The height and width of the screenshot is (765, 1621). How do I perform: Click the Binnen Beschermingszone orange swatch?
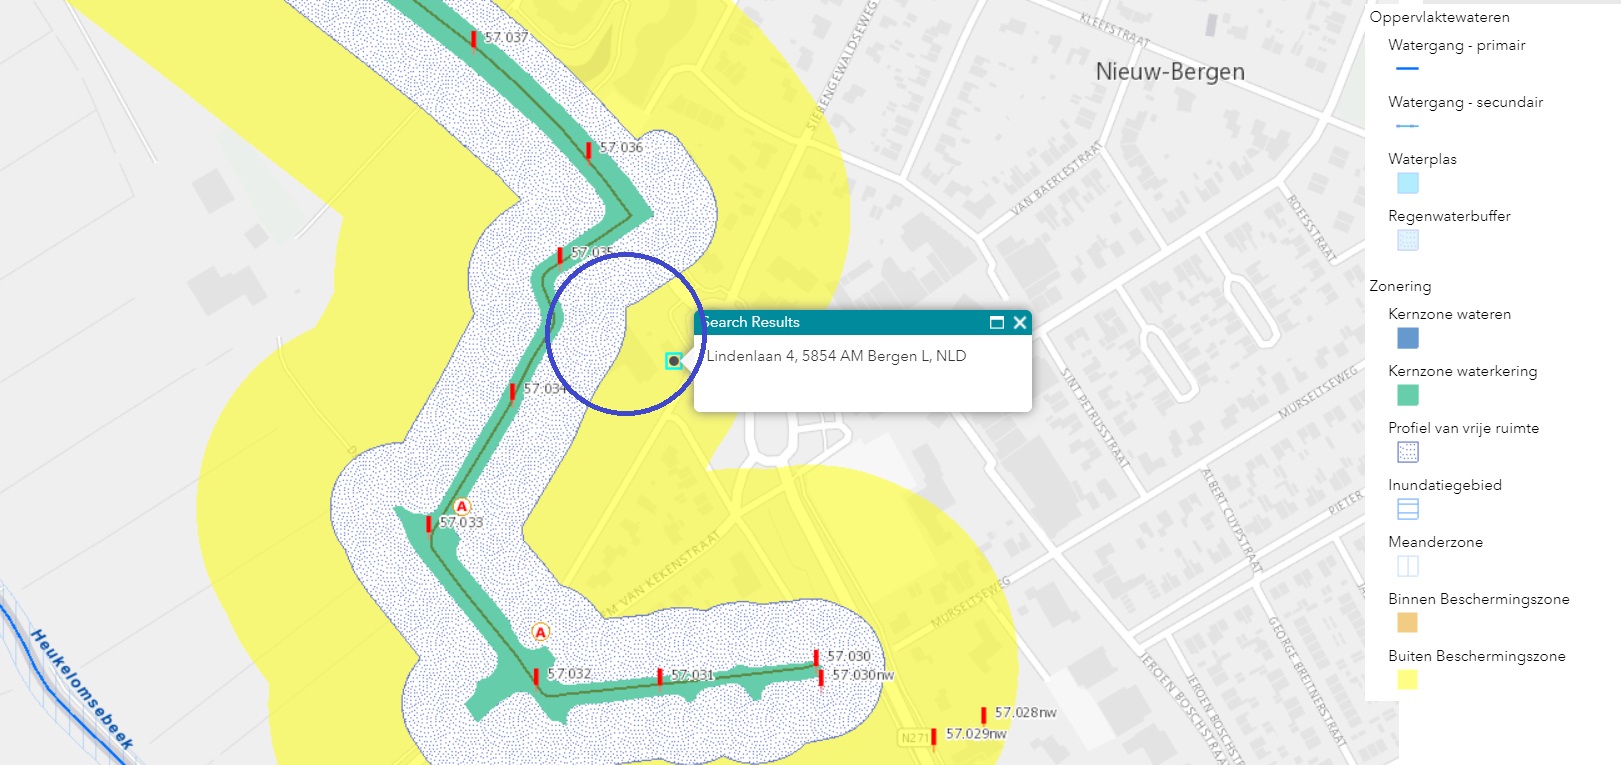click(x=1407, y=623)
